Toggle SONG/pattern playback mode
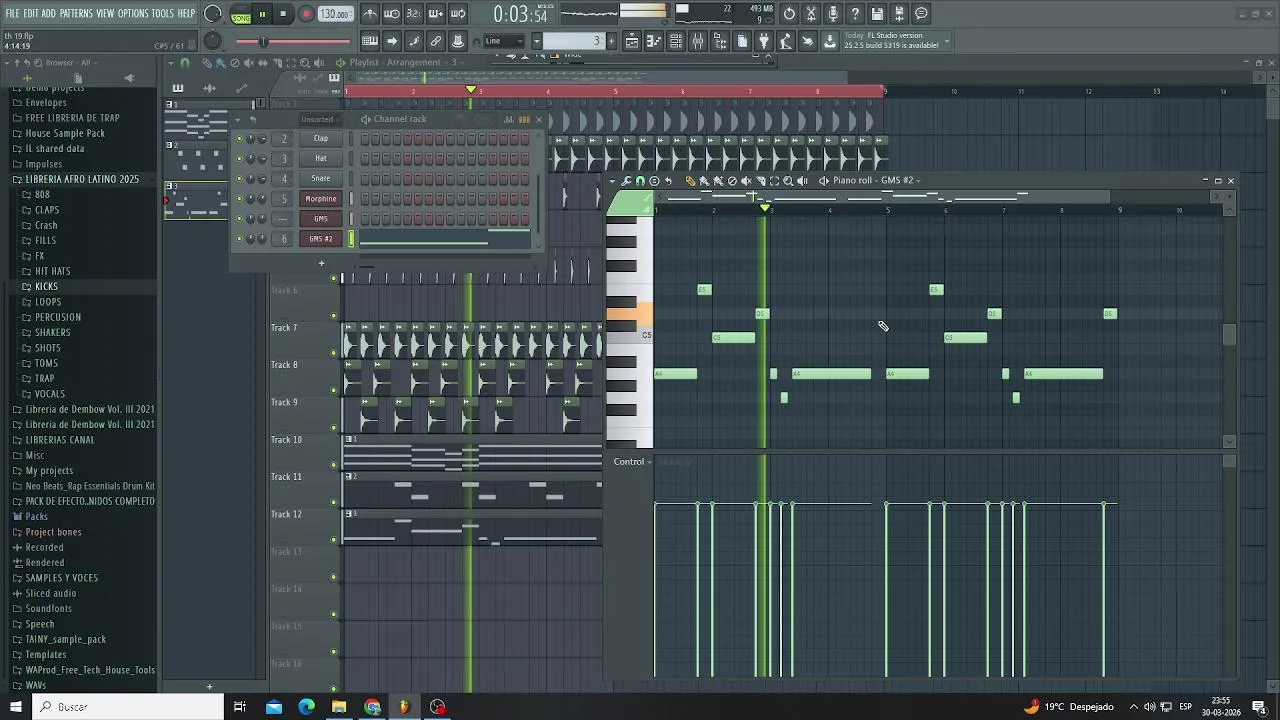1280x720 pixels. point(241,15)
